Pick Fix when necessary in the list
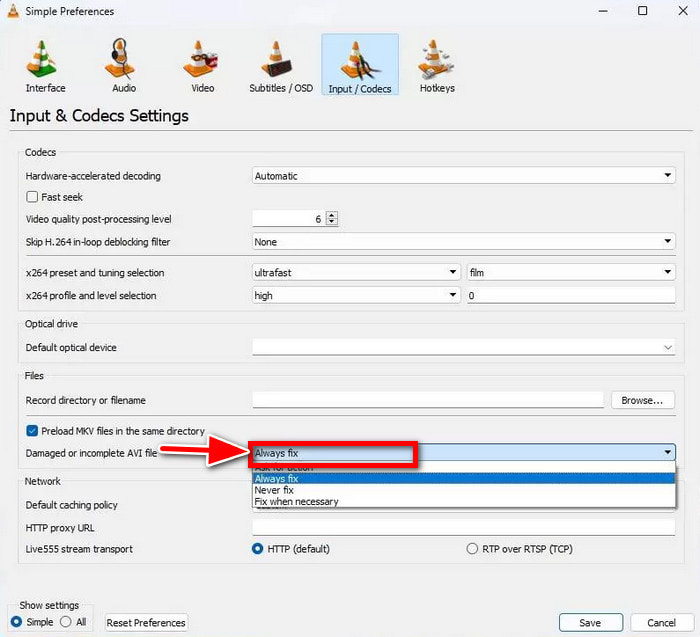 [x=297, y=502]
